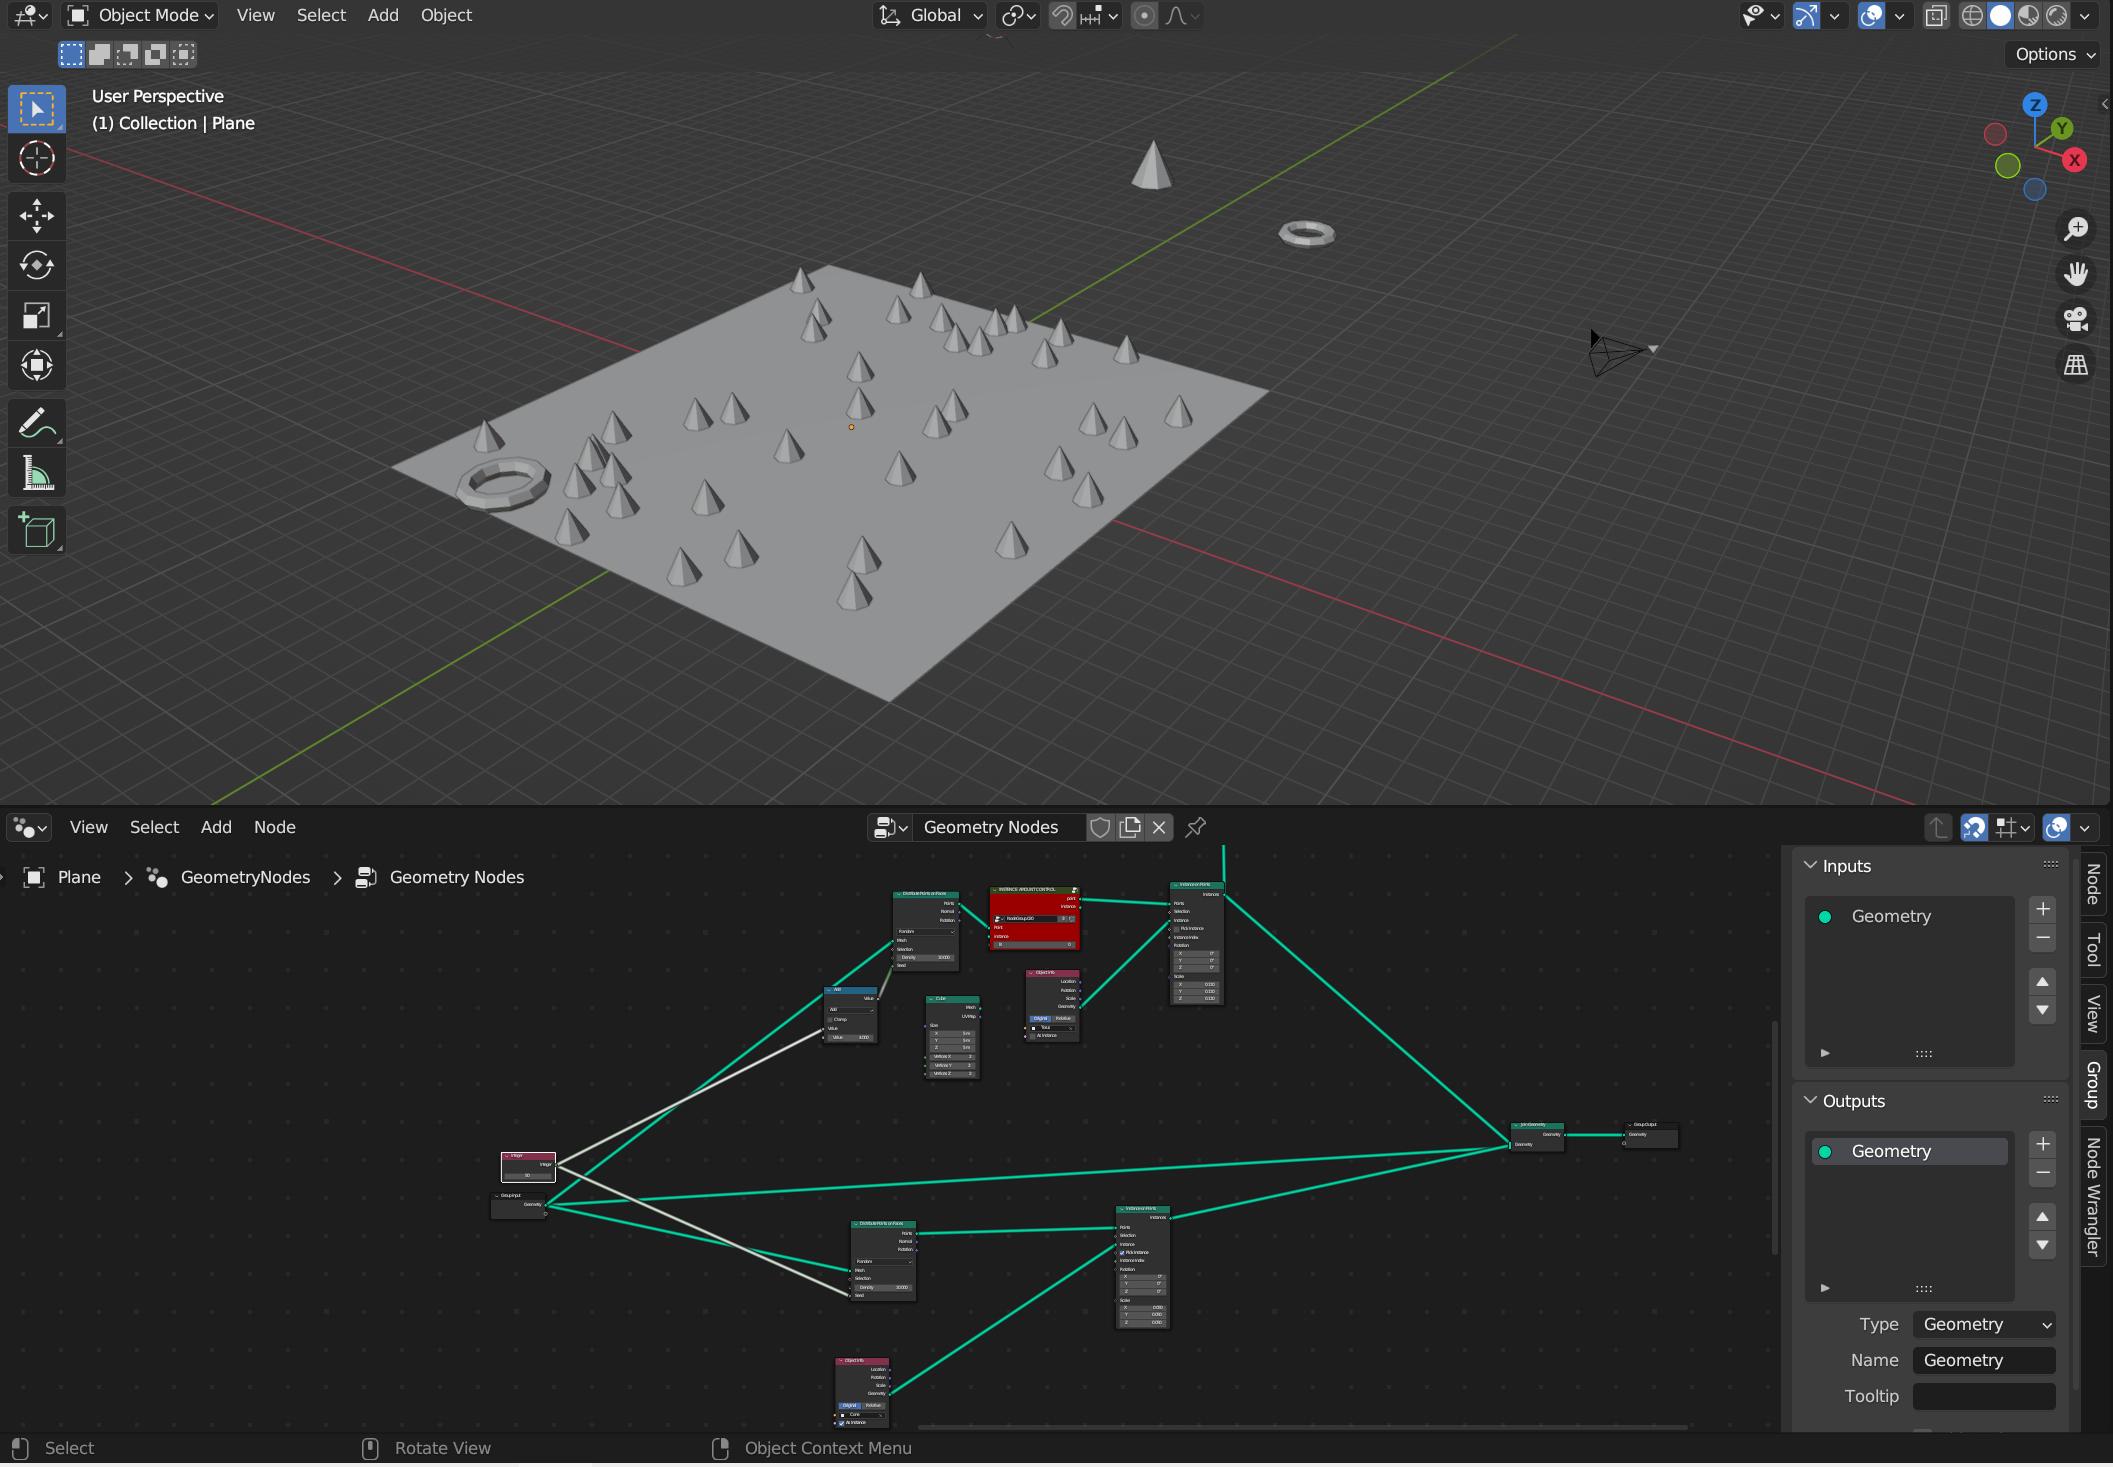This screenshot has width=2113, height=1467.
Task: Toggle snapping magnet in viewport header
Action: point(1062,15)
